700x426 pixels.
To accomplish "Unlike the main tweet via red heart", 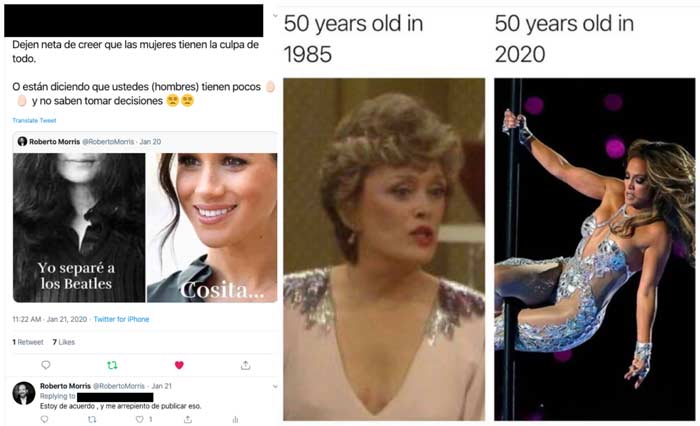I will (x=179, y=365).
